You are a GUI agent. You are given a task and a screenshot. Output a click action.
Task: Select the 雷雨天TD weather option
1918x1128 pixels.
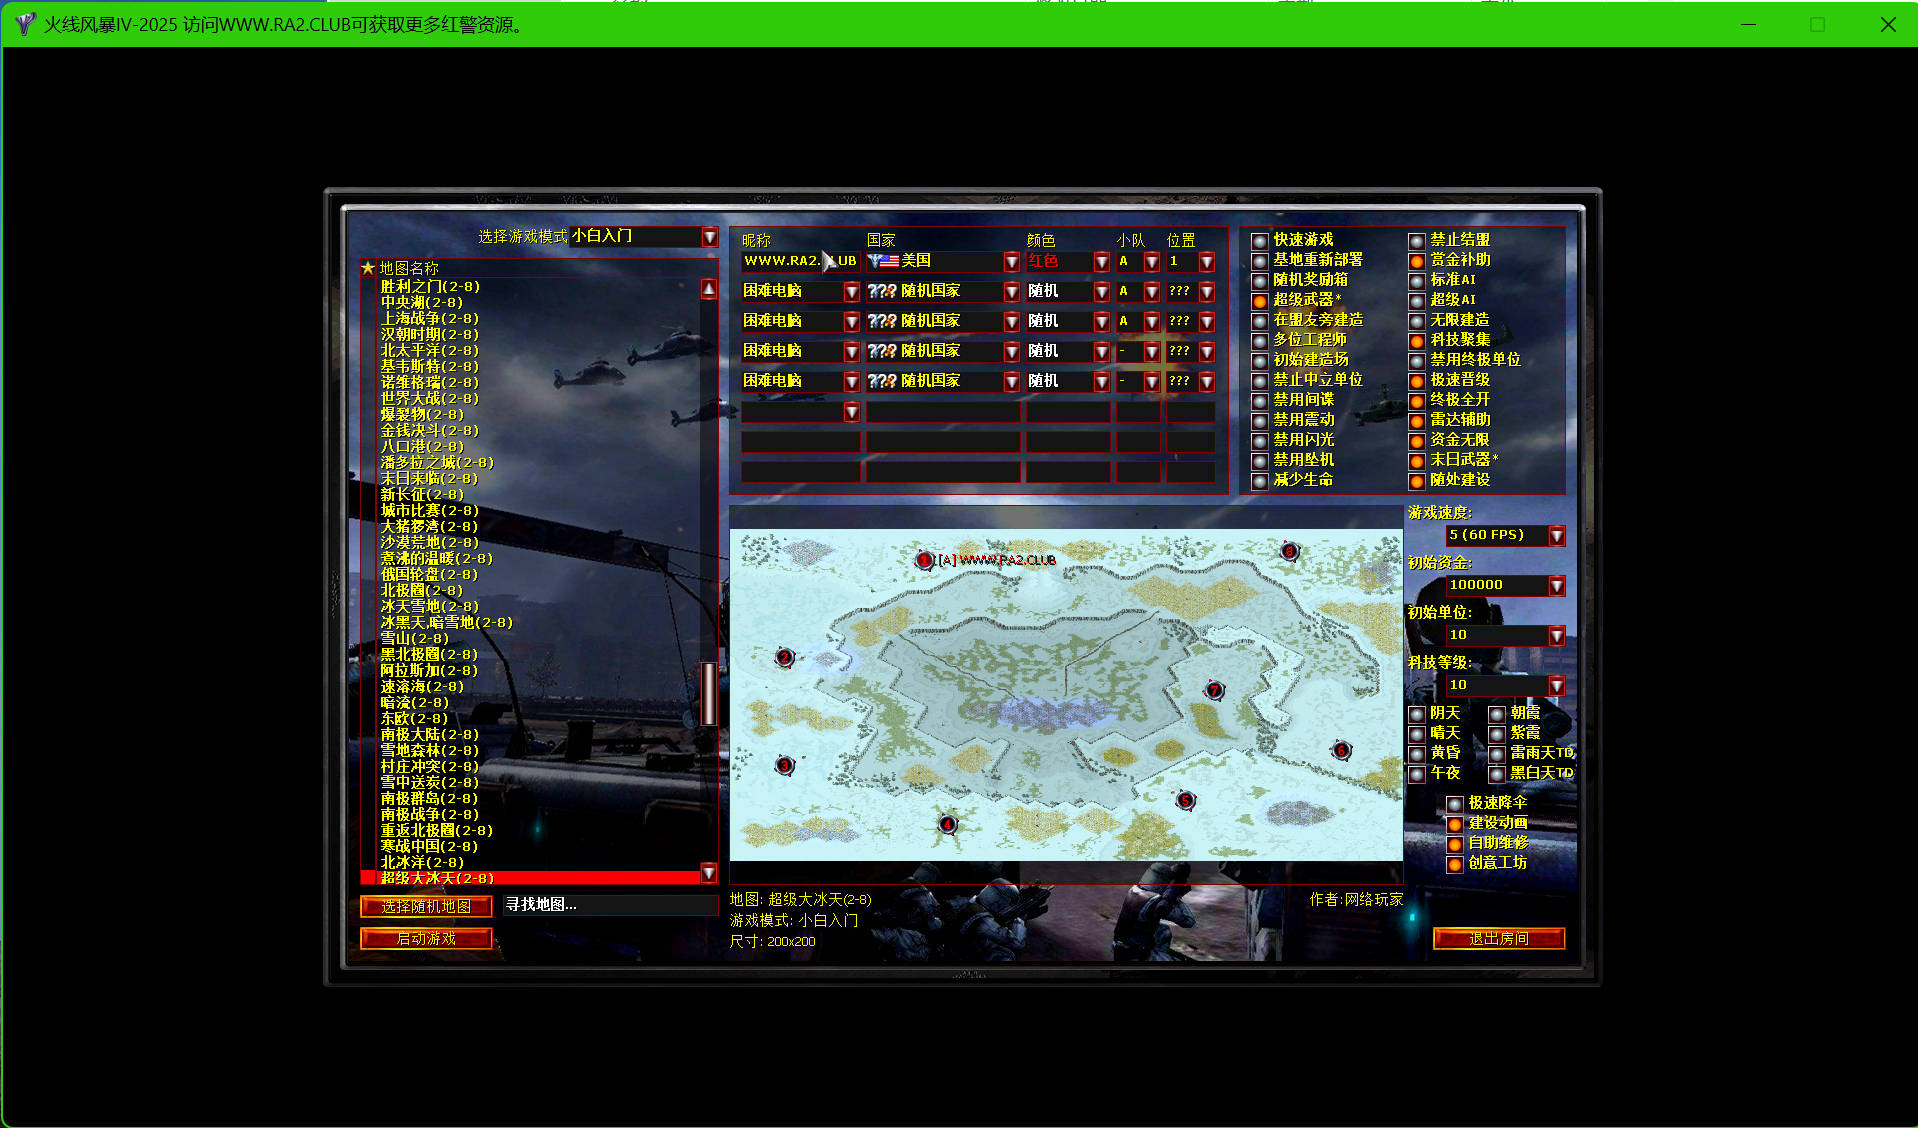tap(1497, 754)
